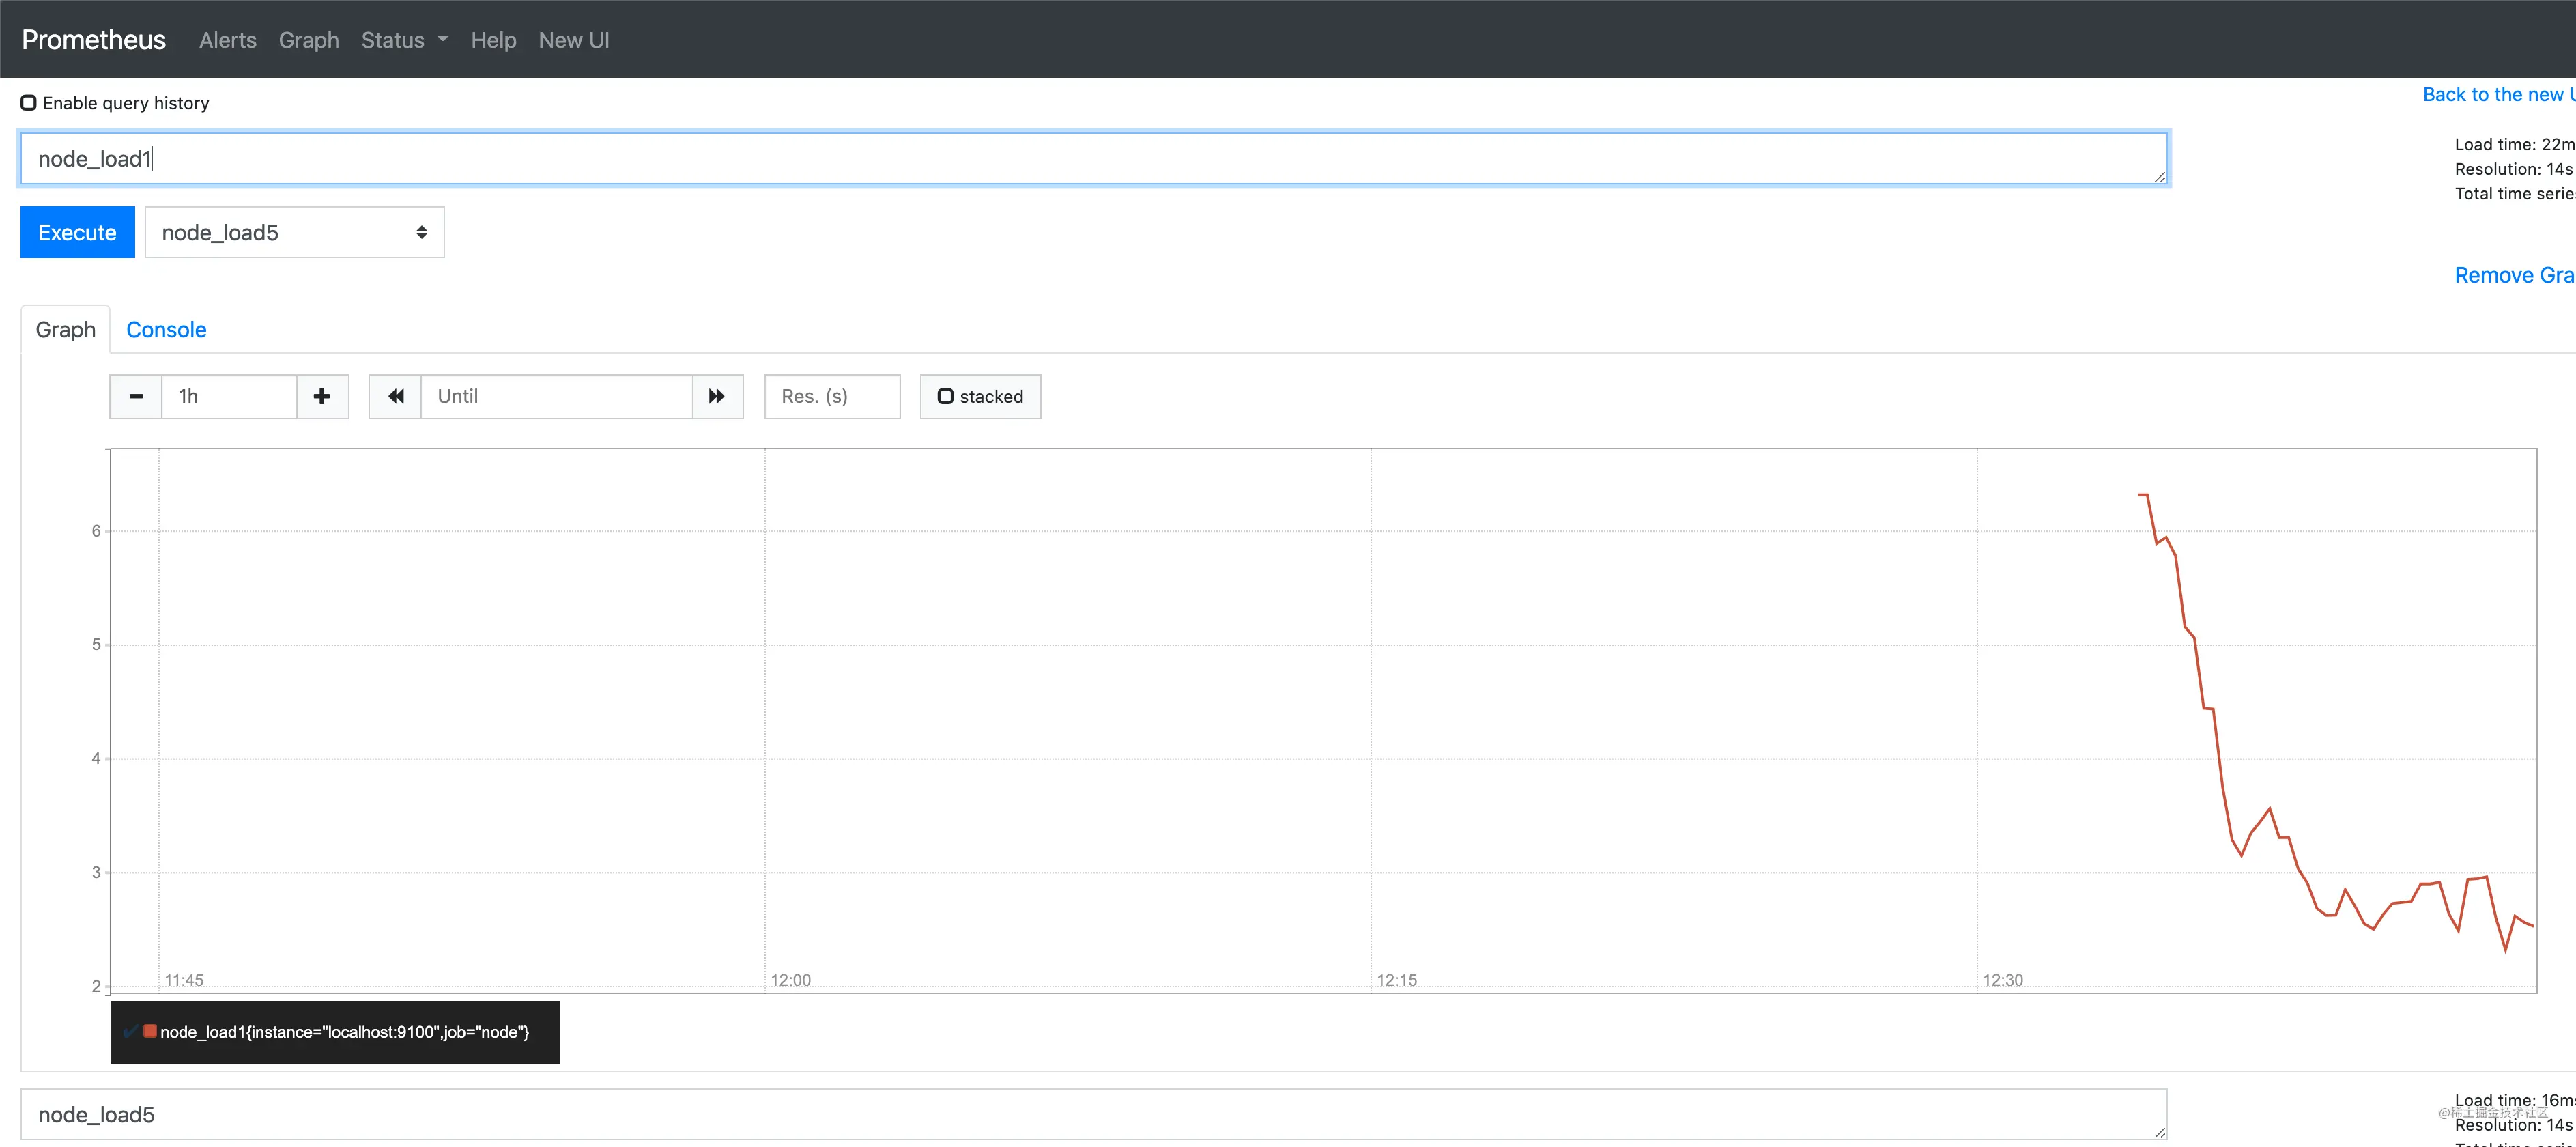This screenshot has height=1147, width=2576.
Task: Focus the node_load1 expression input field
Action: click(1094, 158)
